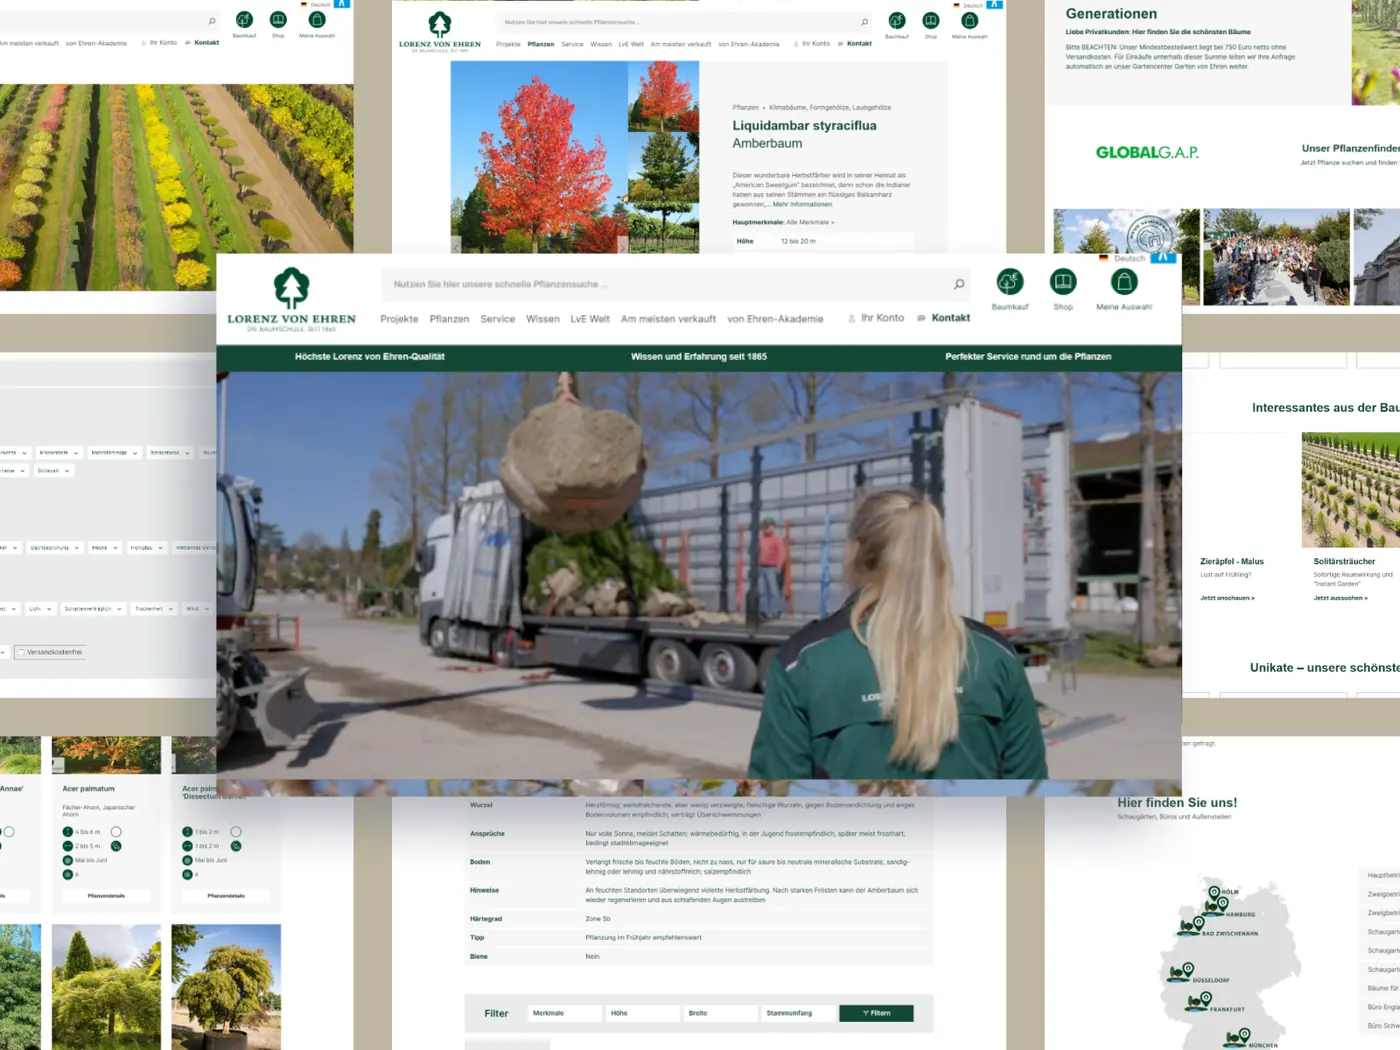Click search icon on the Liquidambar page
This screenshot has width=1400, height=1050.
coord(864,22)
